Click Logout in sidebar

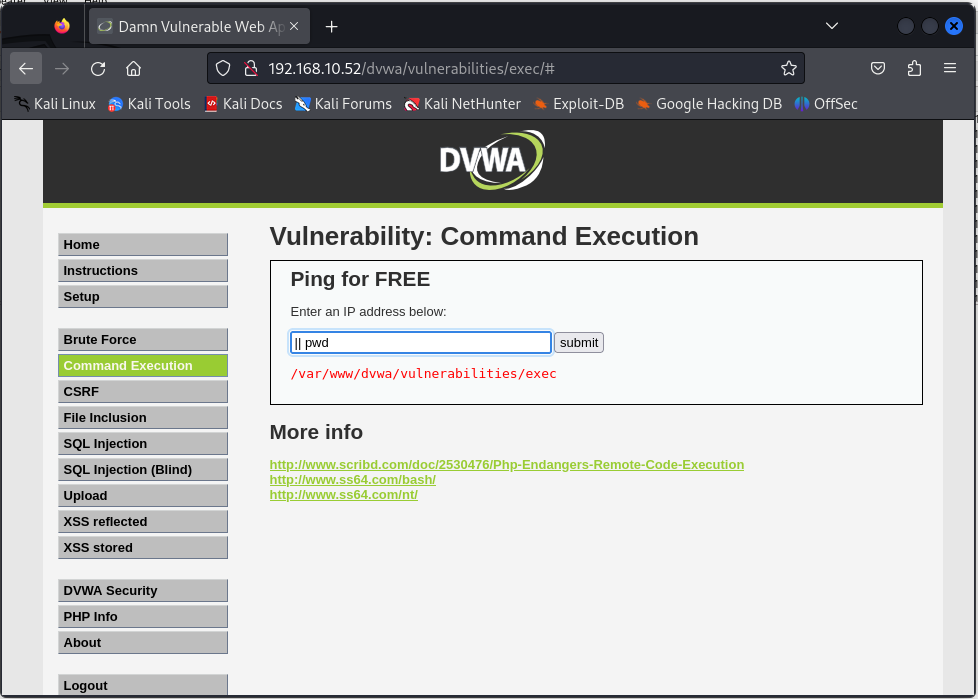143,685
